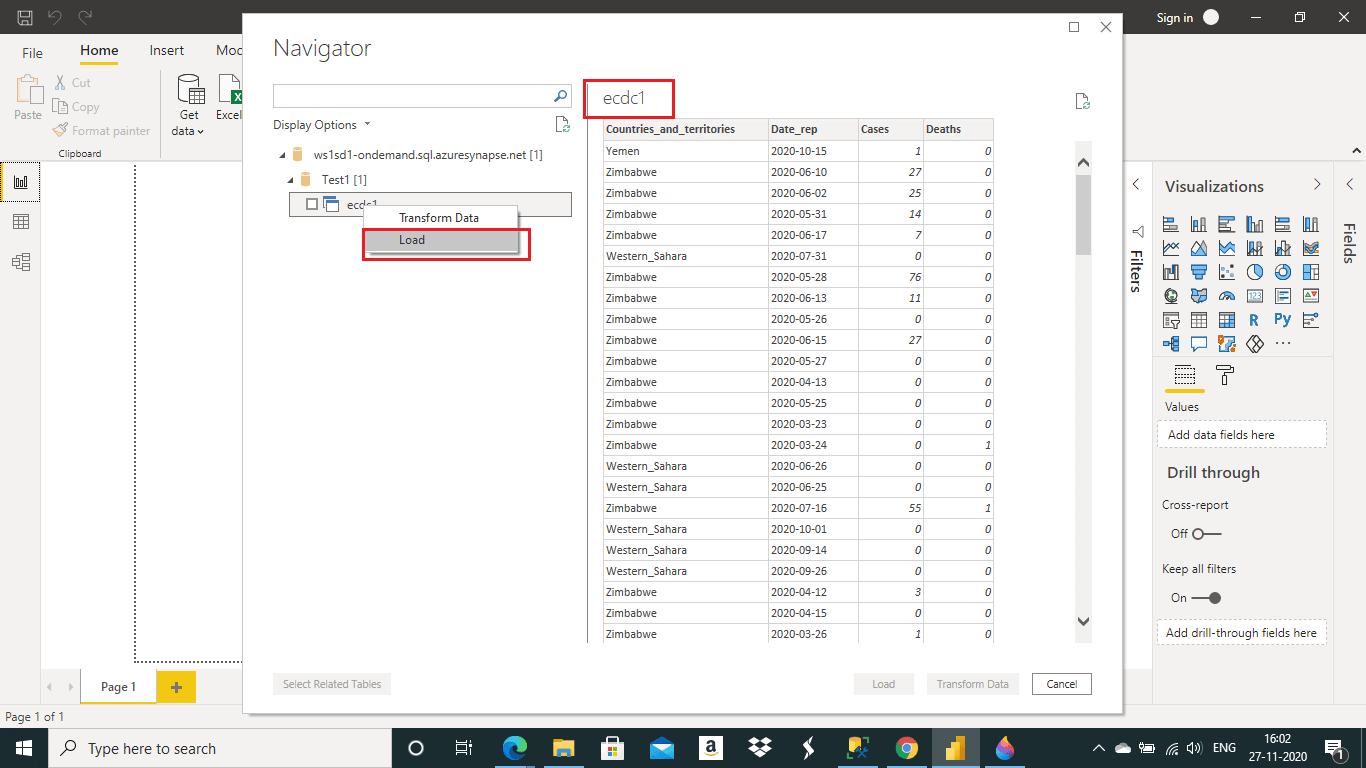The height and width of the screenshot is (768, 1366).
Task: Pick the scatter chart visual
Action: [x=1227, y=272]
